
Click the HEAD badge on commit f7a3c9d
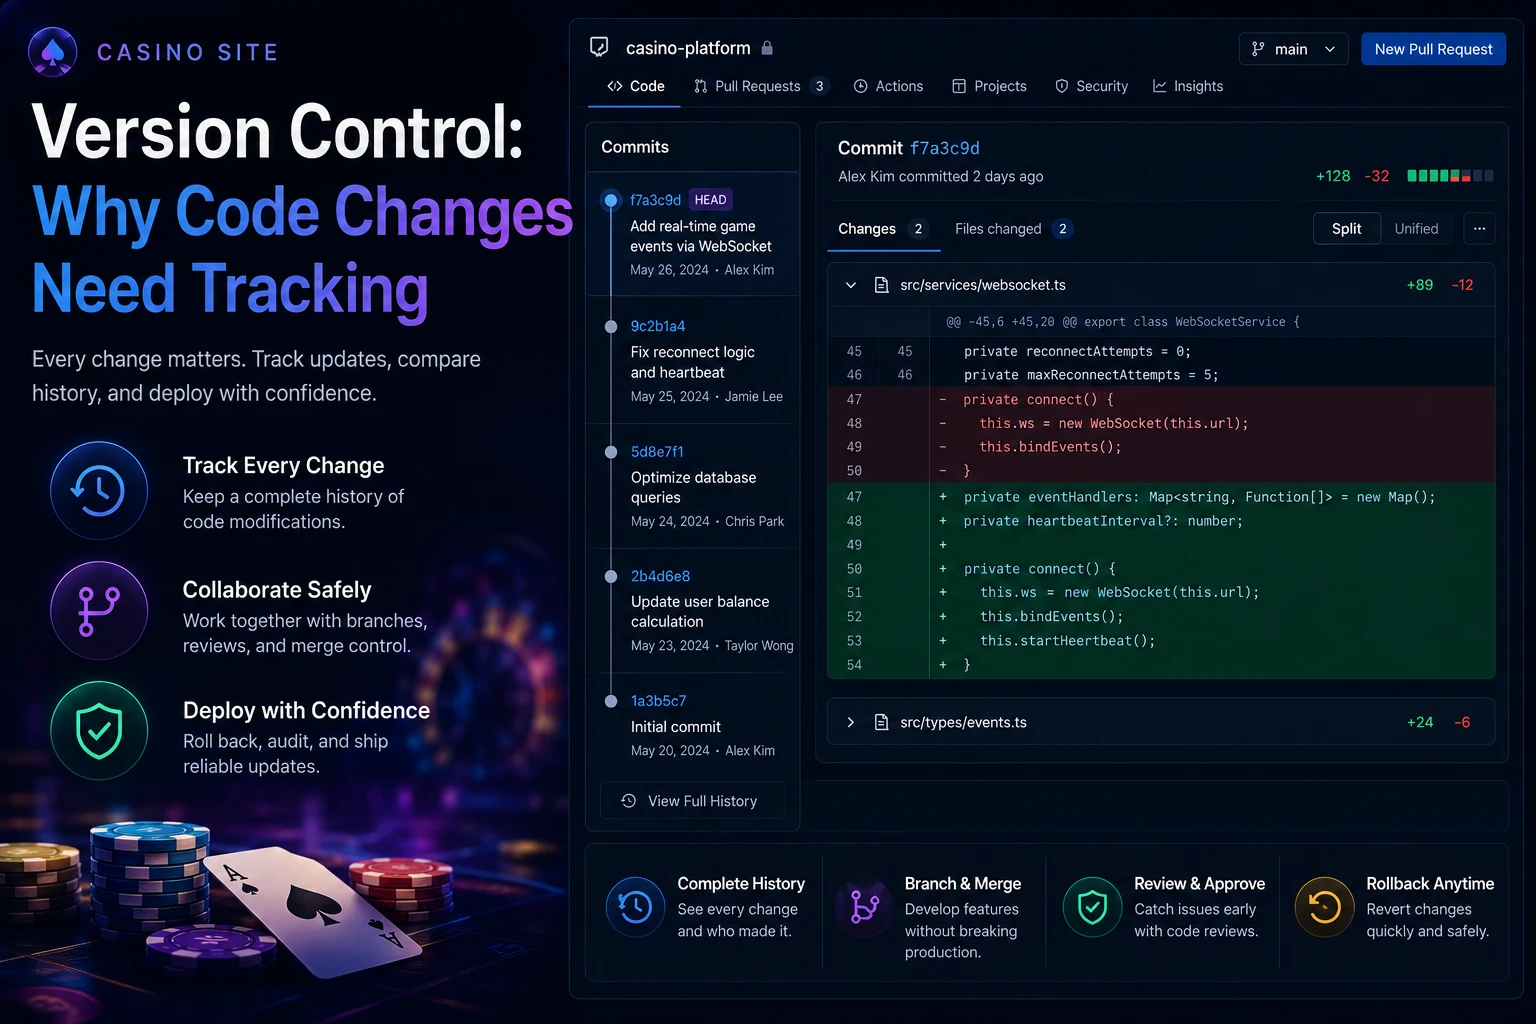(710, 200)
